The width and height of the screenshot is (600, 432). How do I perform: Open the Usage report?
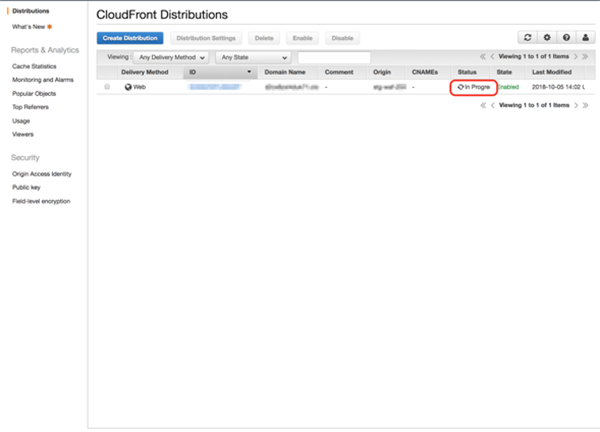21,121
